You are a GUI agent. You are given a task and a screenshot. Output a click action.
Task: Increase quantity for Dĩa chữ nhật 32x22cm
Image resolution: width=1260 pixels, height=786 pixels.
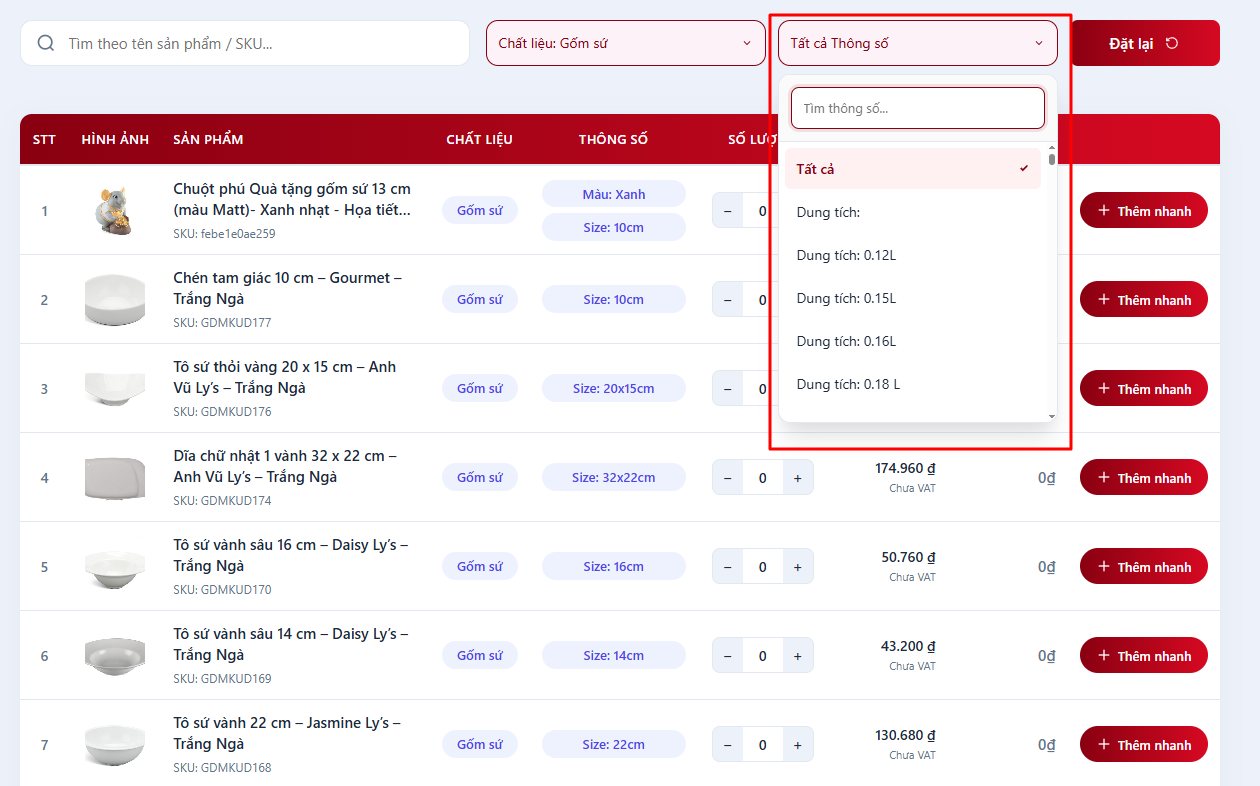tap(797, 478)
